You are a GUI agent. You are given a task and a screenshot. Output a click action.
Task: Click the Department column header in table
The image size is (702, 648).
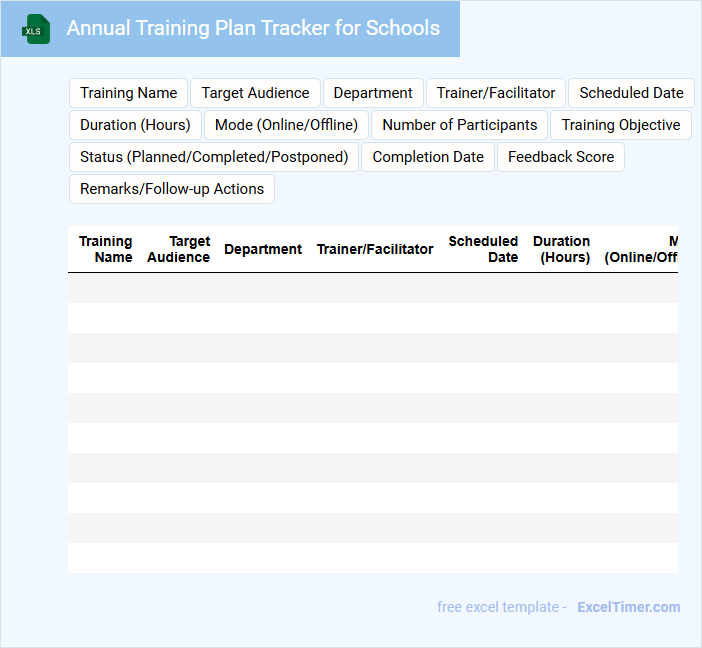tap(263, 249)
